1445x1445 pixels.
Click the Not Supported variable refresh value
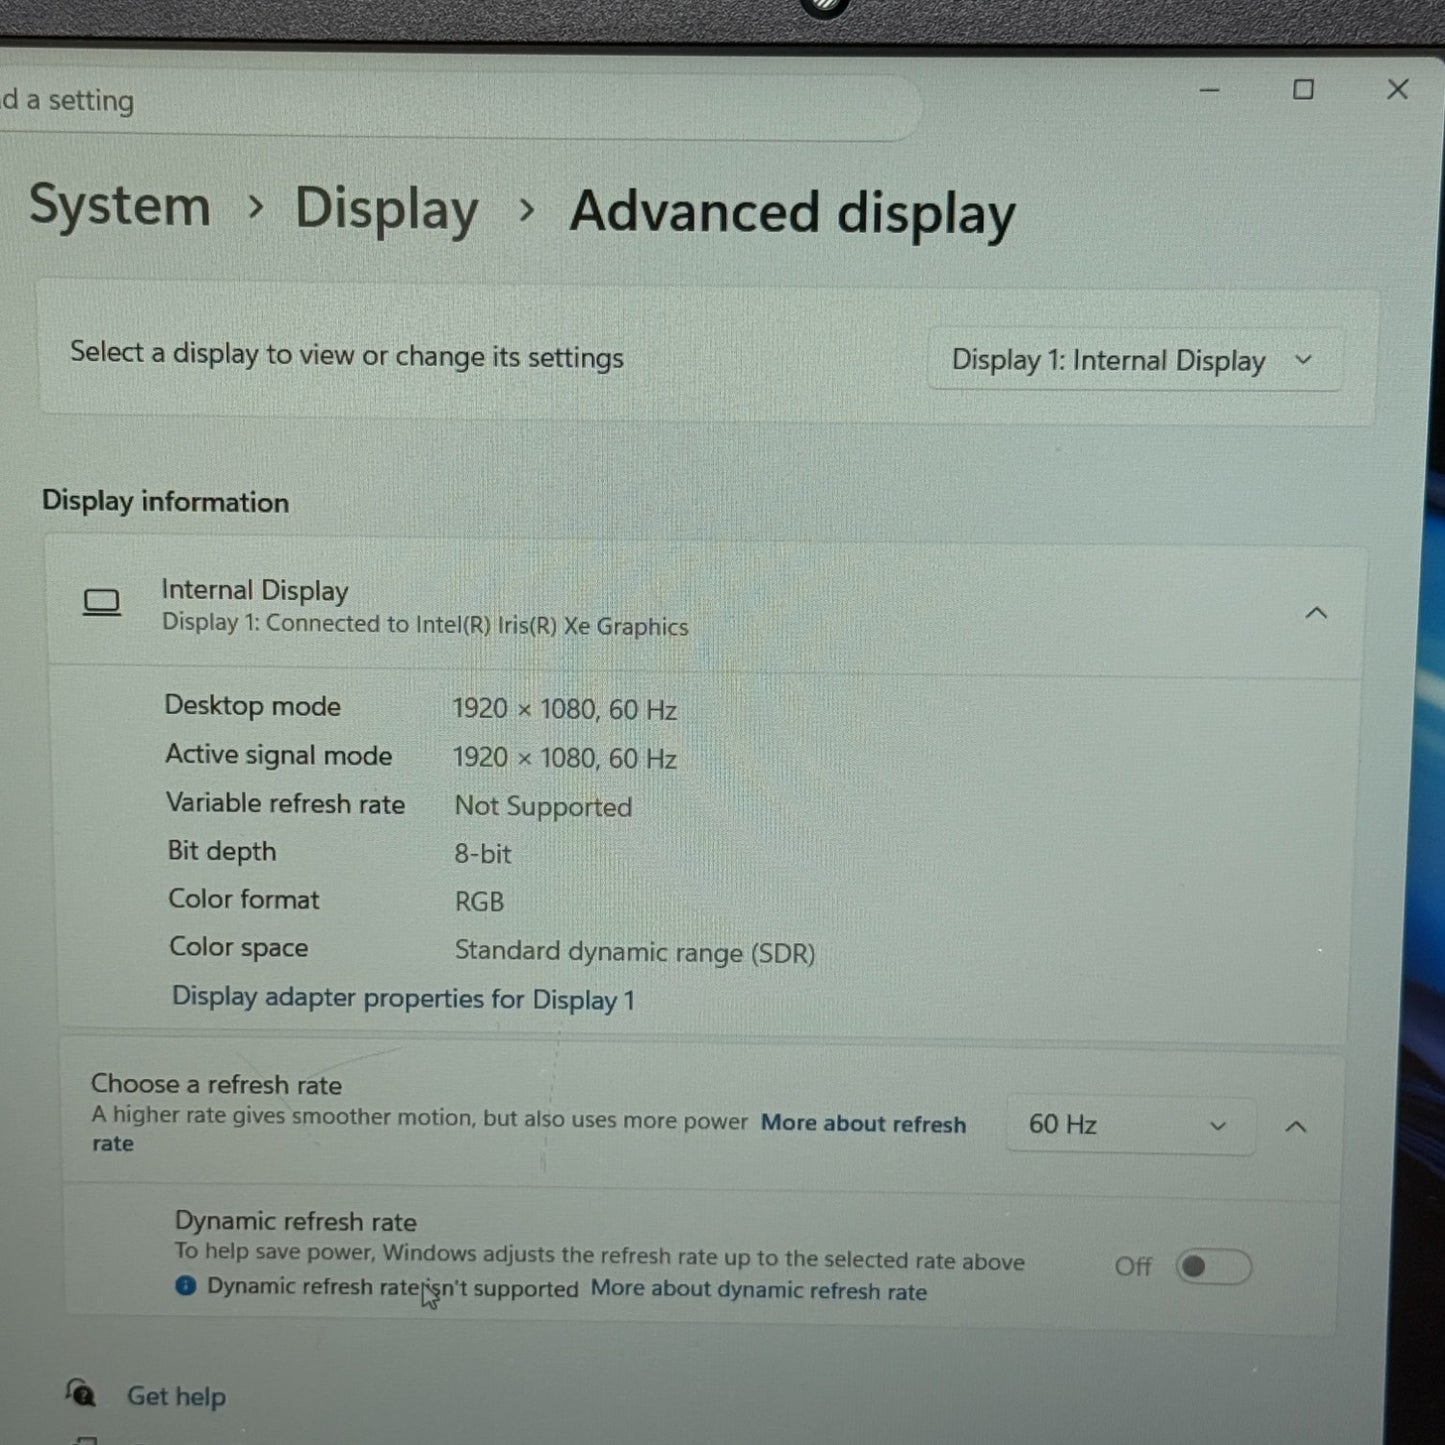[x=543, y=806]
